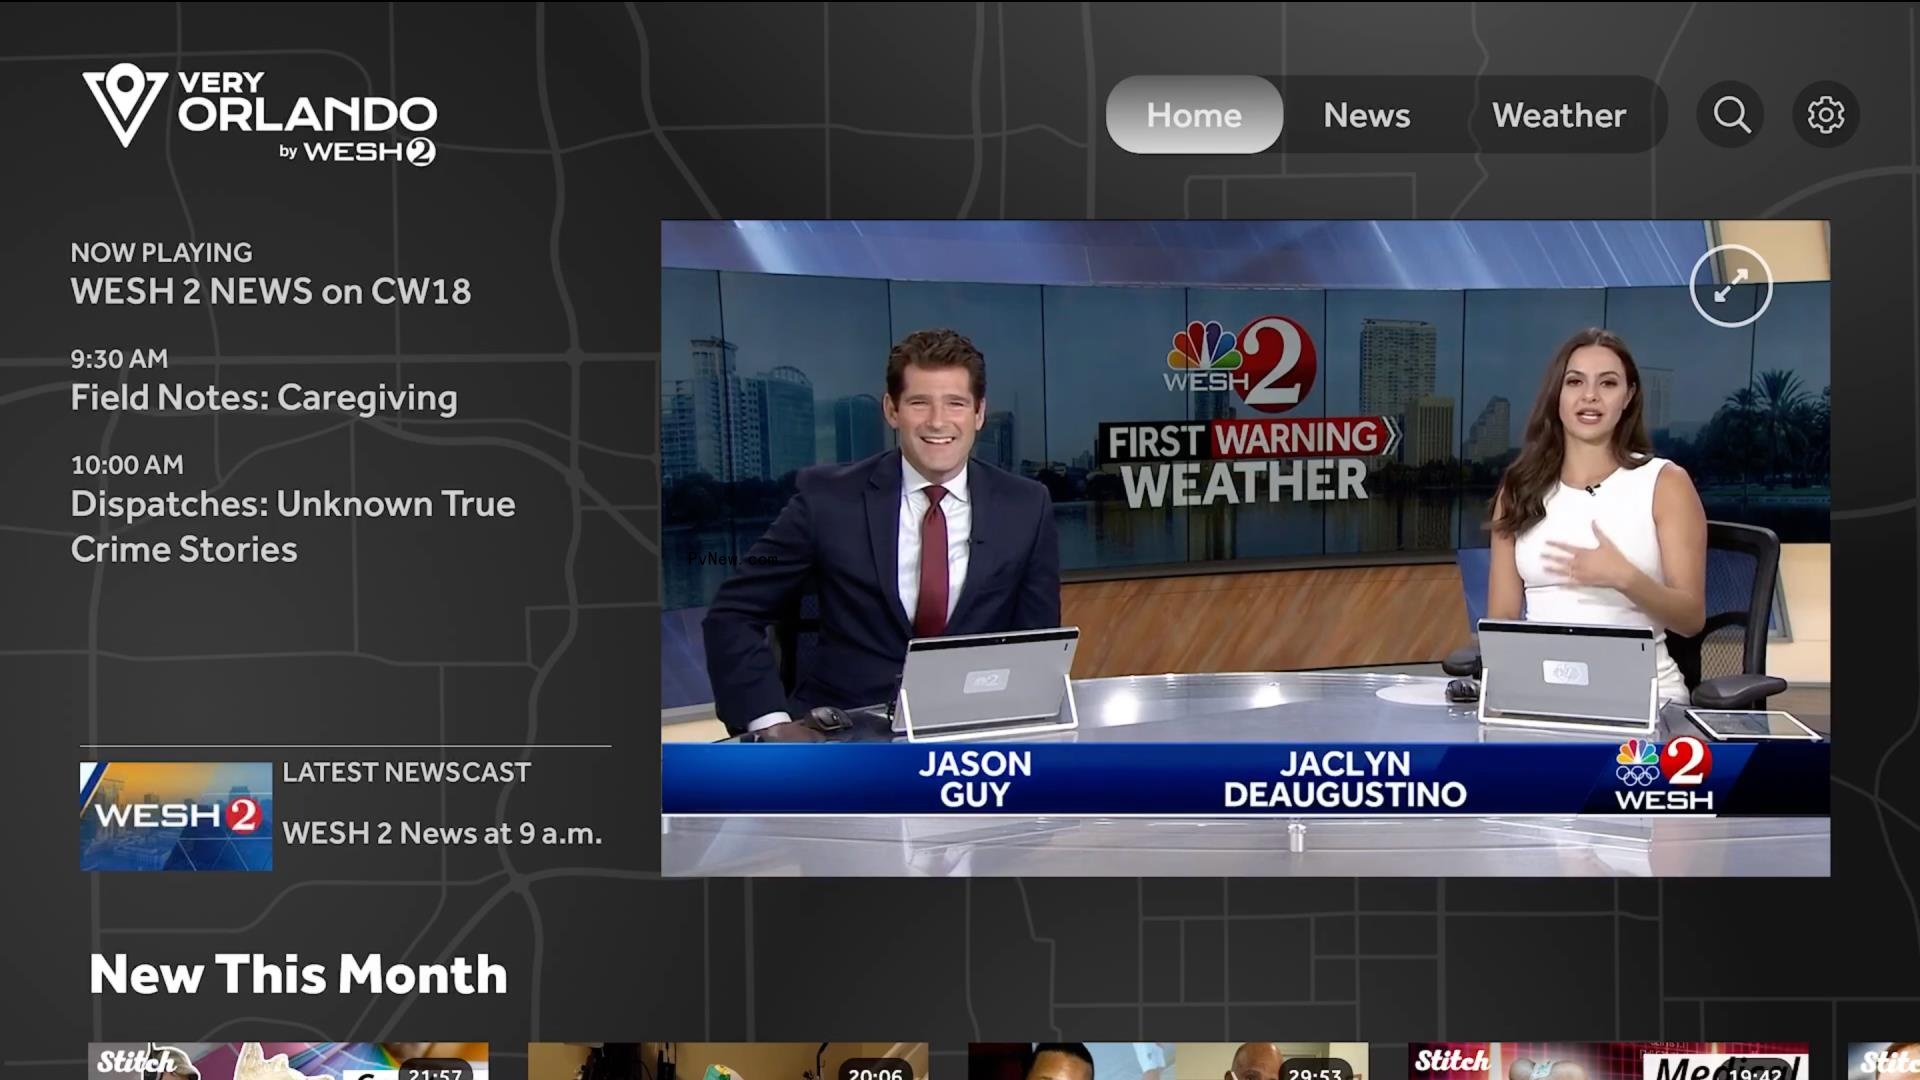The height and width of the screenshot is (1080, 1920).
Task: Select the LATEST NEWSCAST label
Action: 406,772
